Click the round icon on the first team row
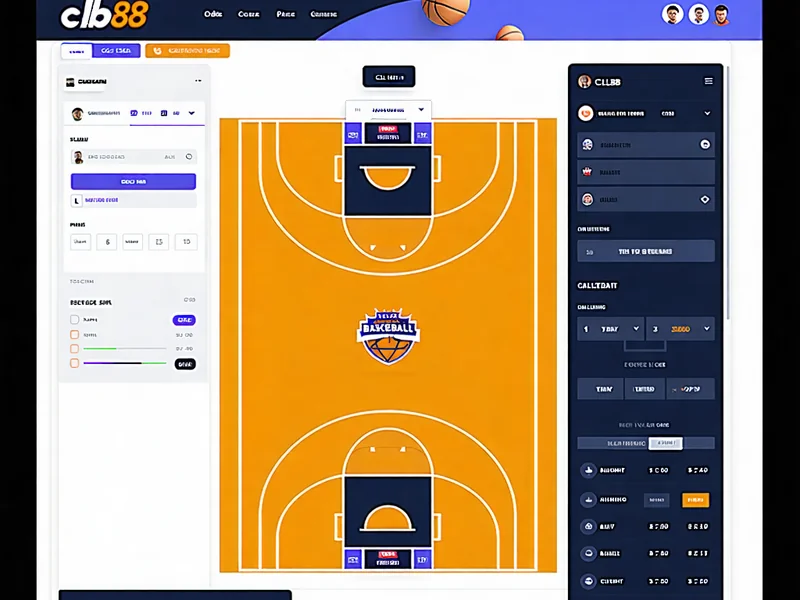800x600 pixels. [705, 144]
